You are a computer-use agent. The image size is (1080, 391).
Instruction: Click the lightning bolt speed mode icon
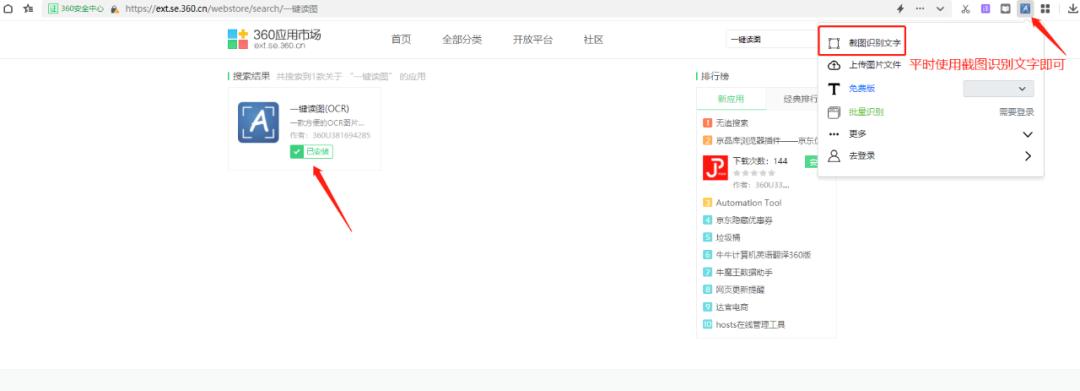900,9
